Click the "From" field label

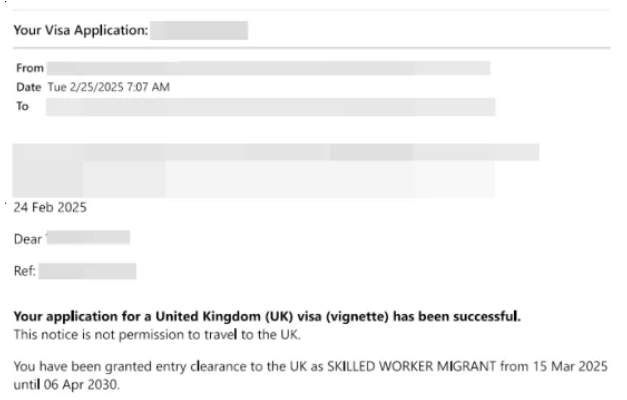click(30, 68)
